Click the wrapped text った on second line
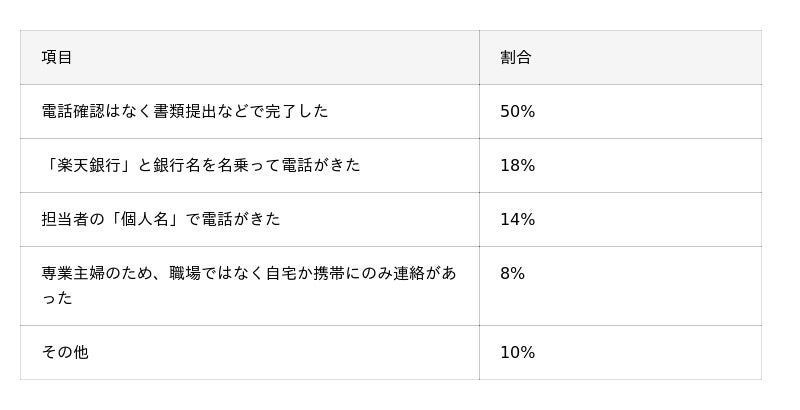This screenshot has width=800, height=410. tap(57, 298)
